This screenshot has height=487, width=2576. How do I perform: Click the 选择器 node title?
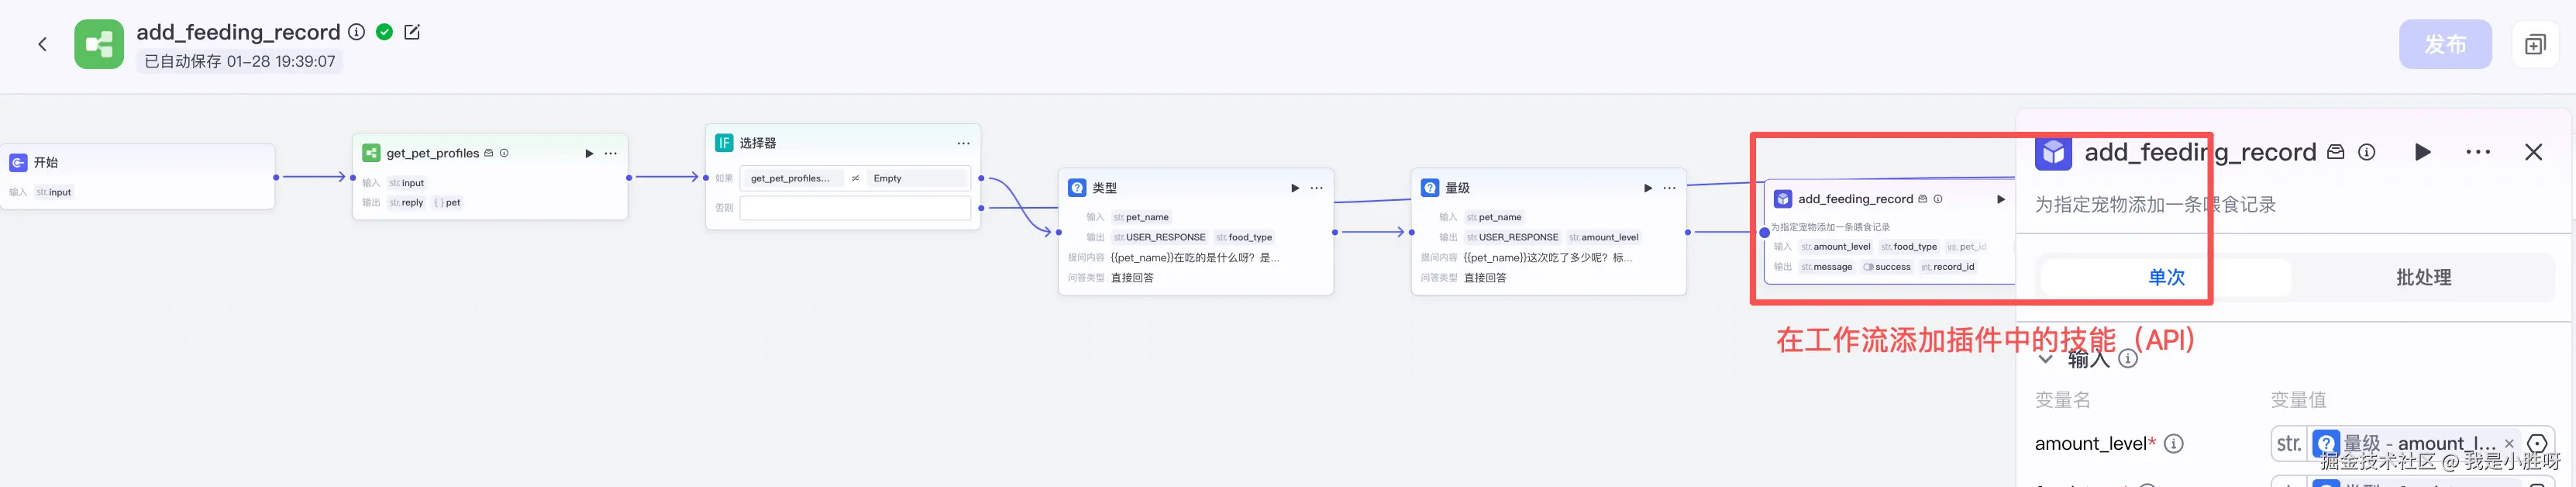(758, 143)
